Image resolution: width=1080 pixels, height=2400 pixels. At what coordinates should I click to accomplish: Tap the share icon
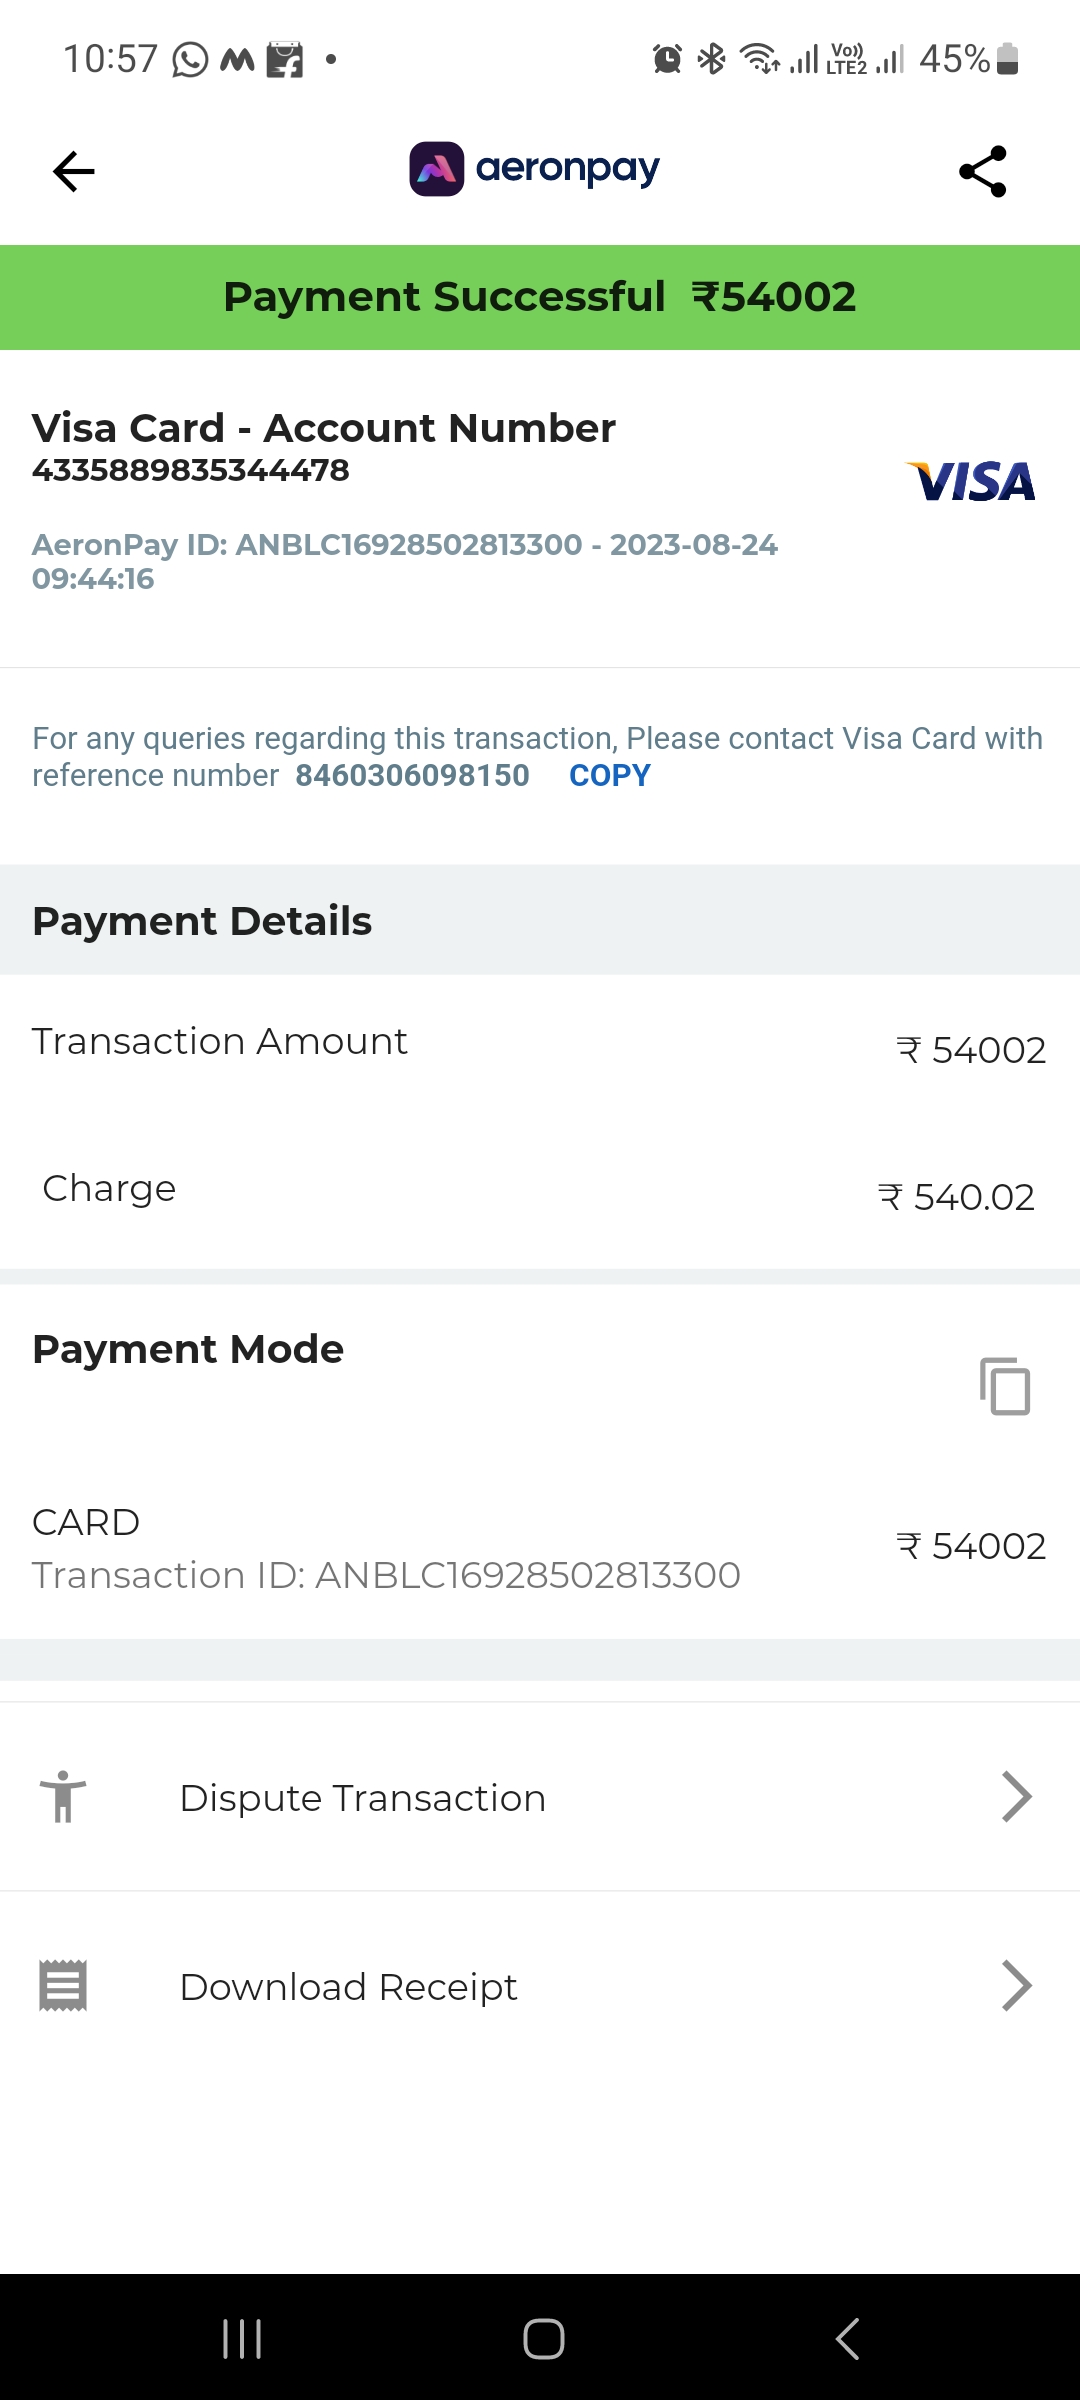[982, 172]
